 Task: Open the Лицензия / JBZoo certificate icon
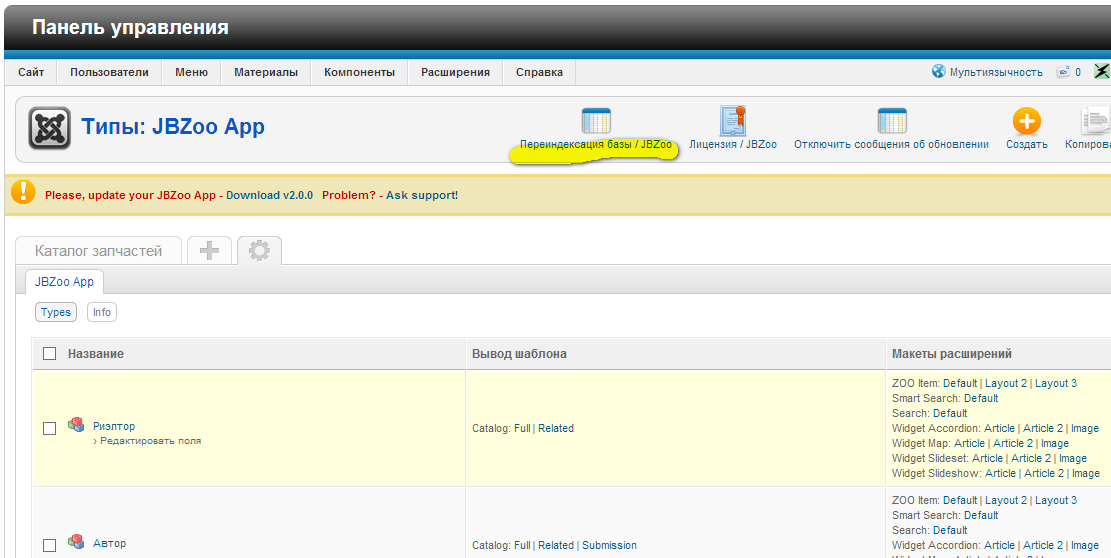[x=733, y=120]
